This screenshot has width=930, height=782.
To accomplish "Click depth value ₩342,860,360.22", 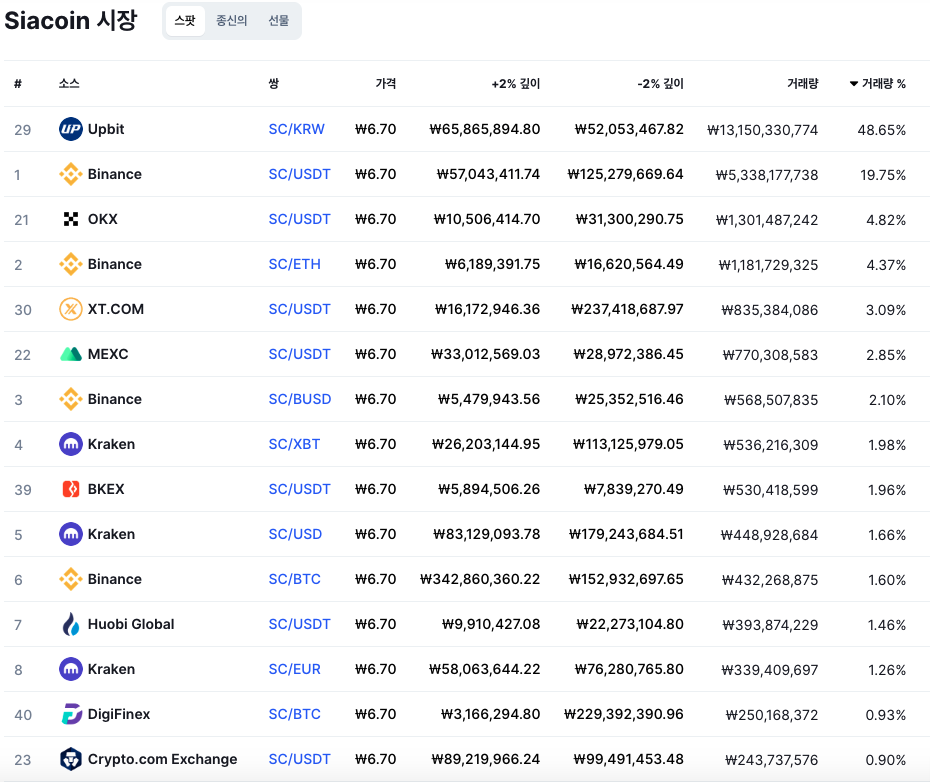I will point(480,579).
